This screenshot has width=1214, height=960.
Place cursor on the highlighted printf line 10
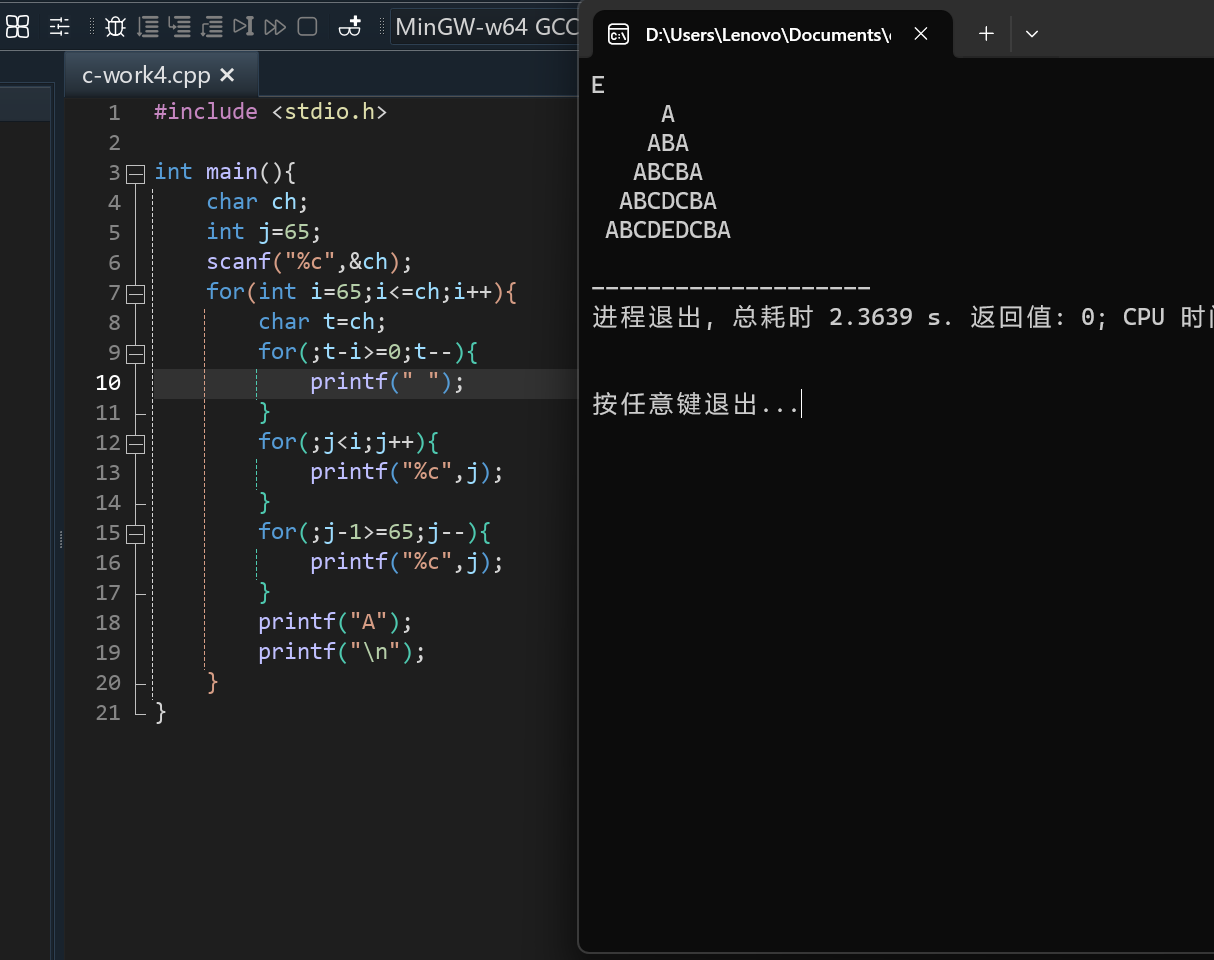pyautogui.click(x=385, y=382)
